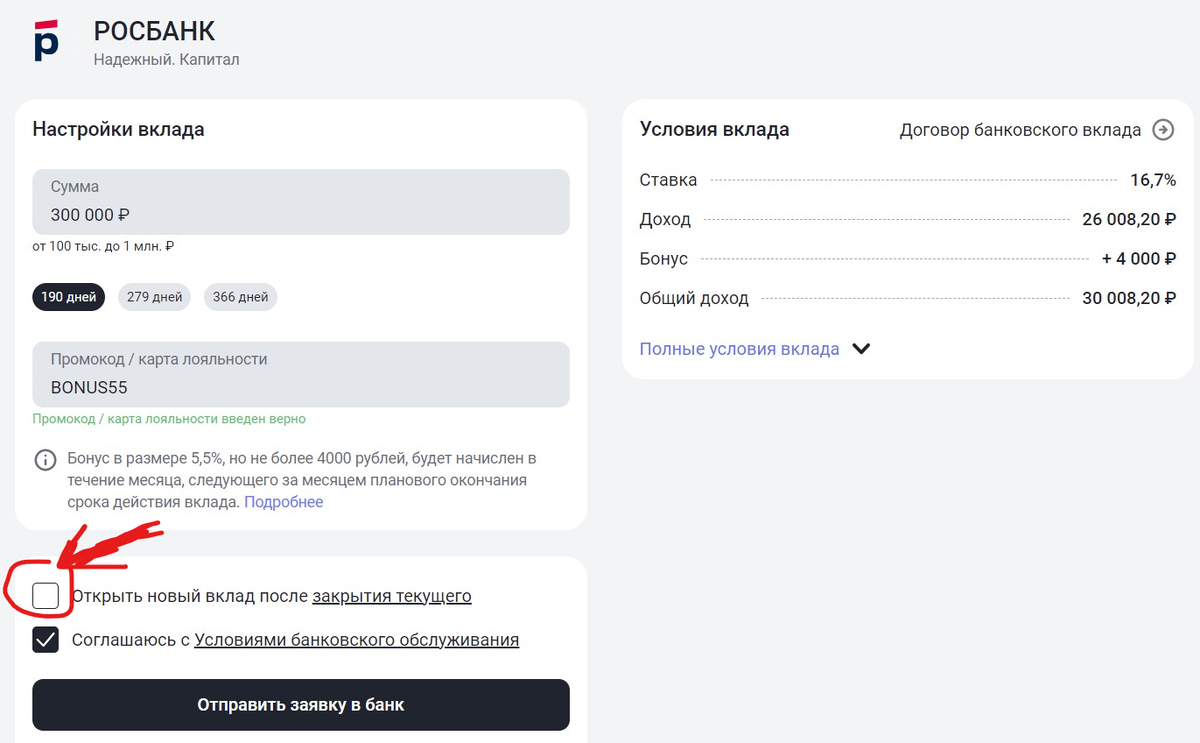Choose the 279 дней deposit term
Image resolution: width=1200 pixels, height=743 pixels.
coord(154,297)
